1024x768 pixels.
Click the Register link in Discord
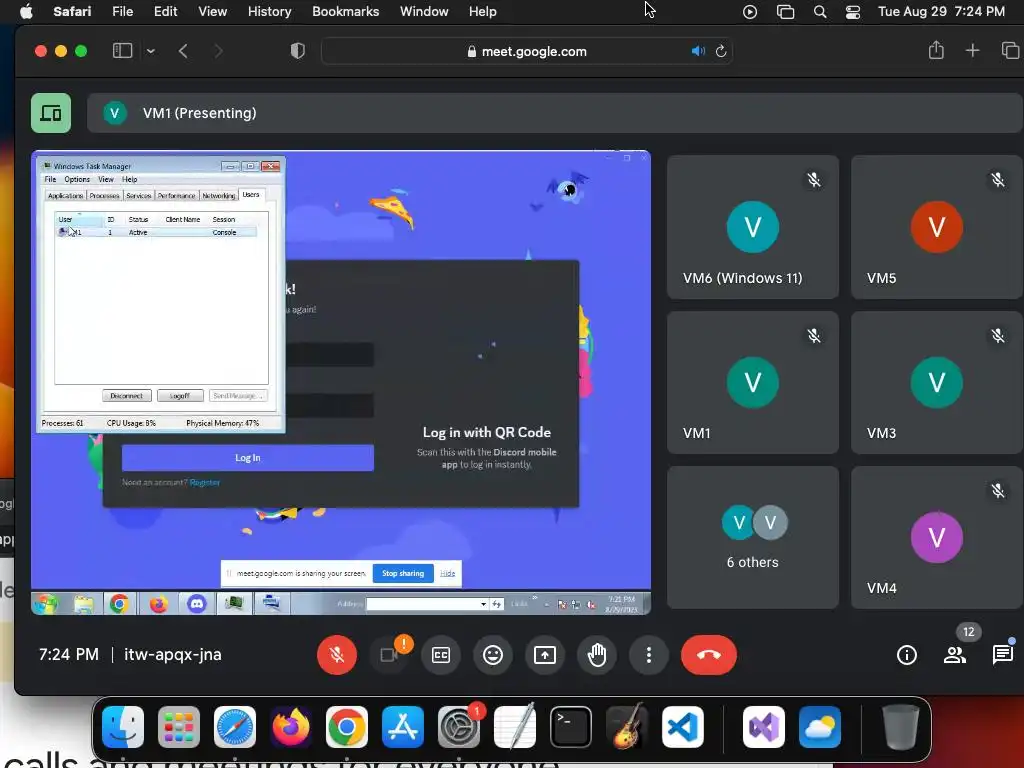[204, 483]
